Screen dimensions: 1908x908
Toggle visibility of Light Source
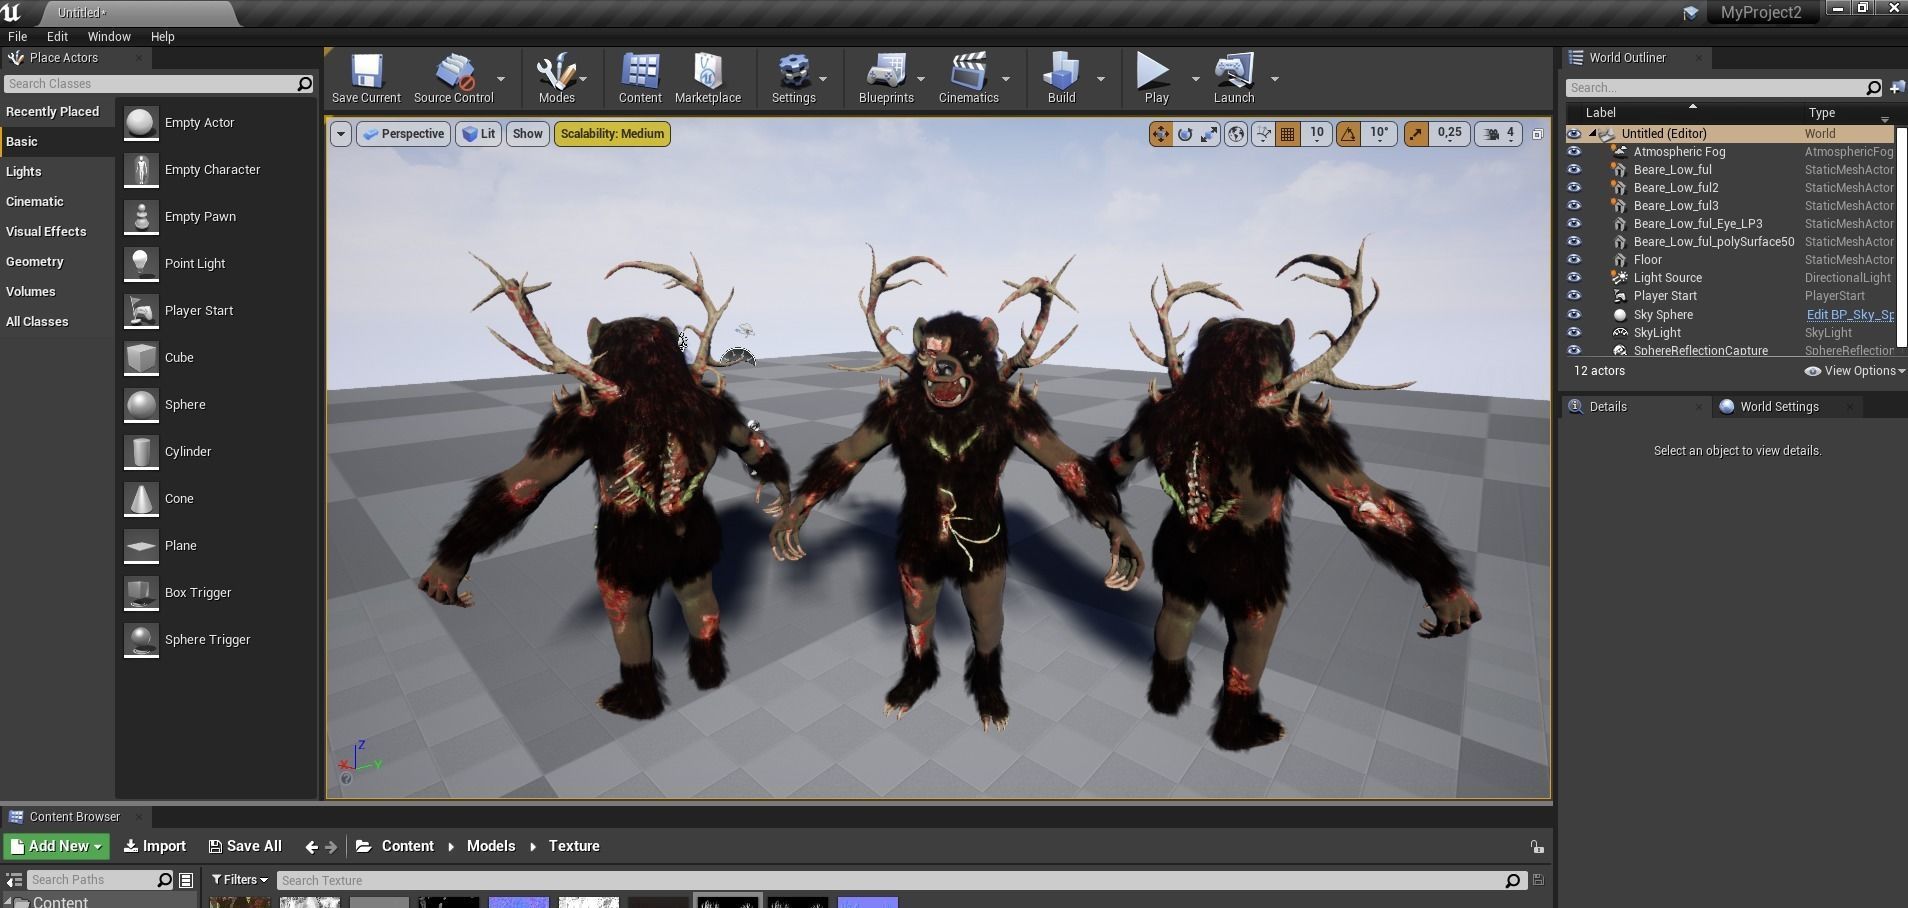(1574, 278)
